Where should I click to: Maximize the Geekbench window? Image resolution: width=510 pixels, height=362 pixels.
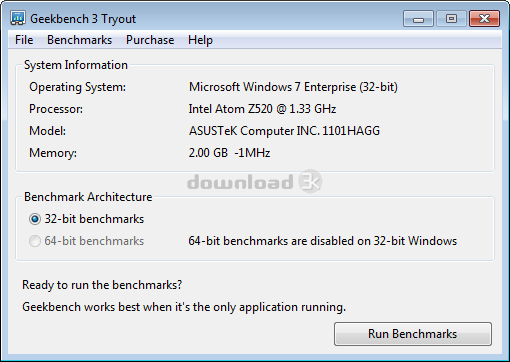pyautogui.click(x=451, y=19)
